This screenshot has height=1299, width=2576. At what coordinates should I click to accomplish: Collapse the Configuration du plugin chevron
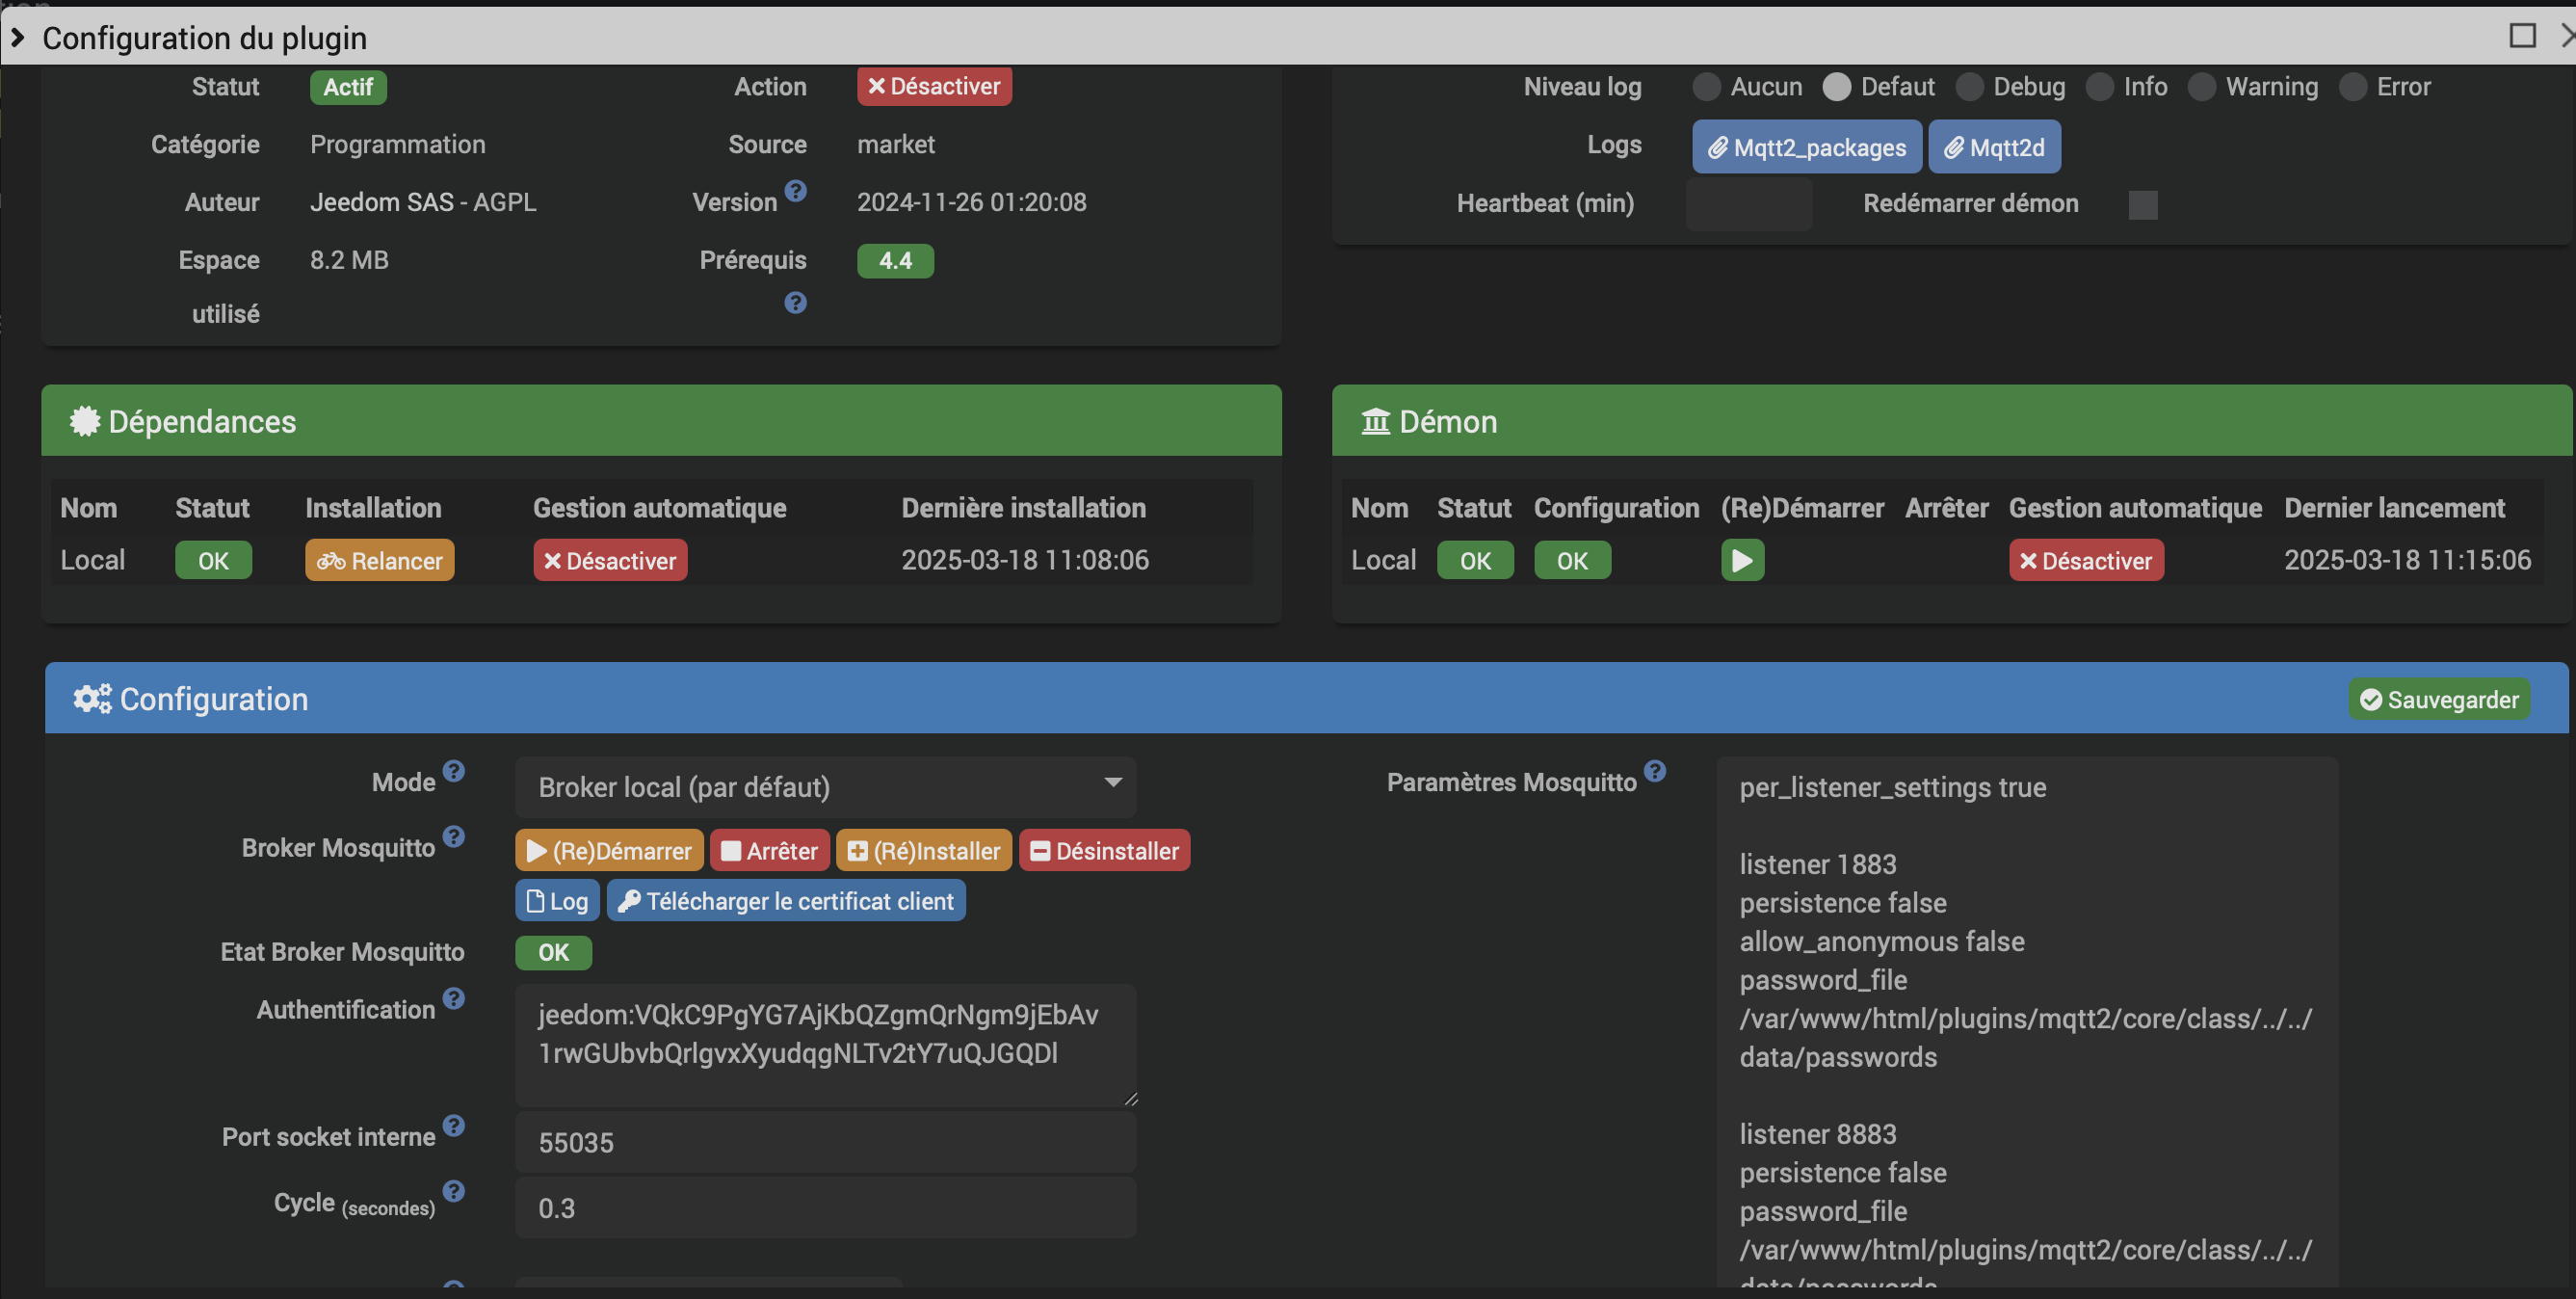click(x=18, y=37)
